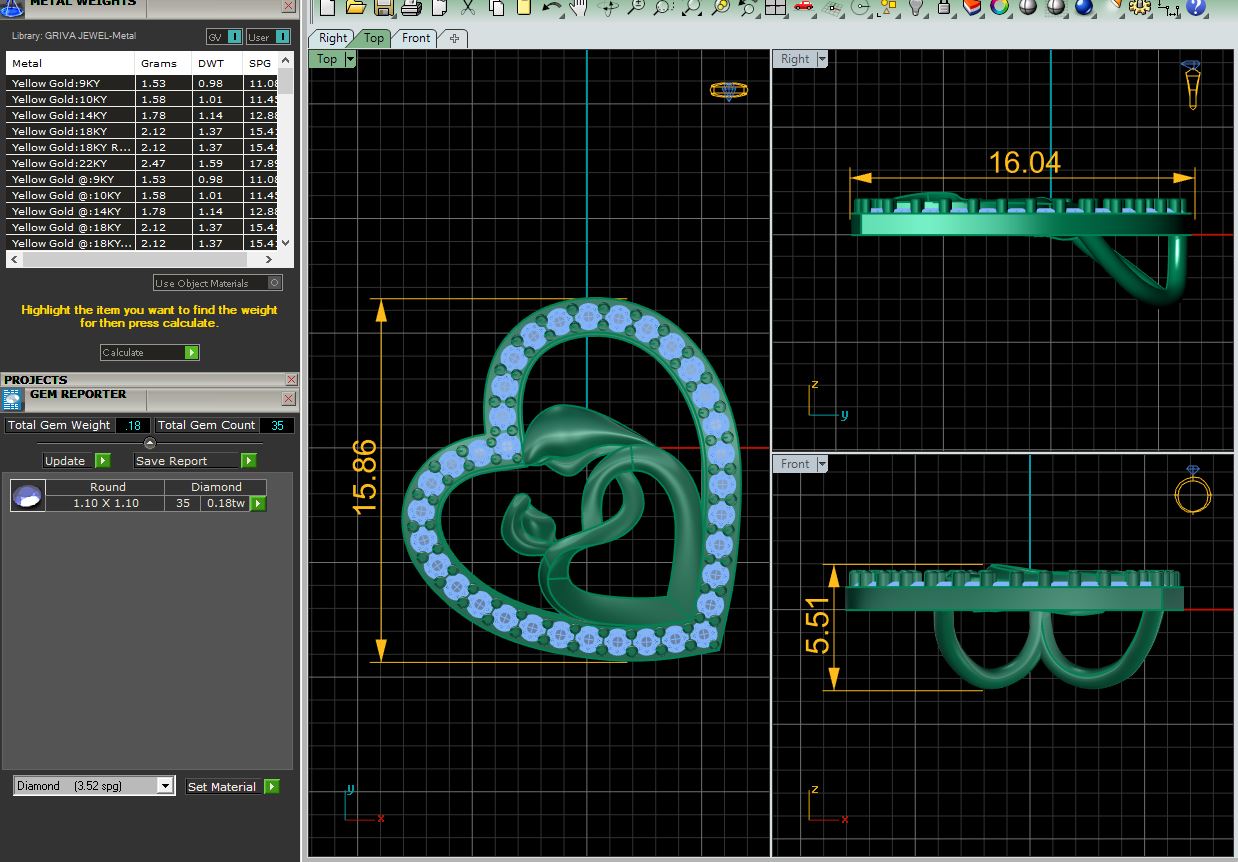Click the Undo arrow icon
Viewport: 1238px width, 862px height.
[x=552, y=7]
